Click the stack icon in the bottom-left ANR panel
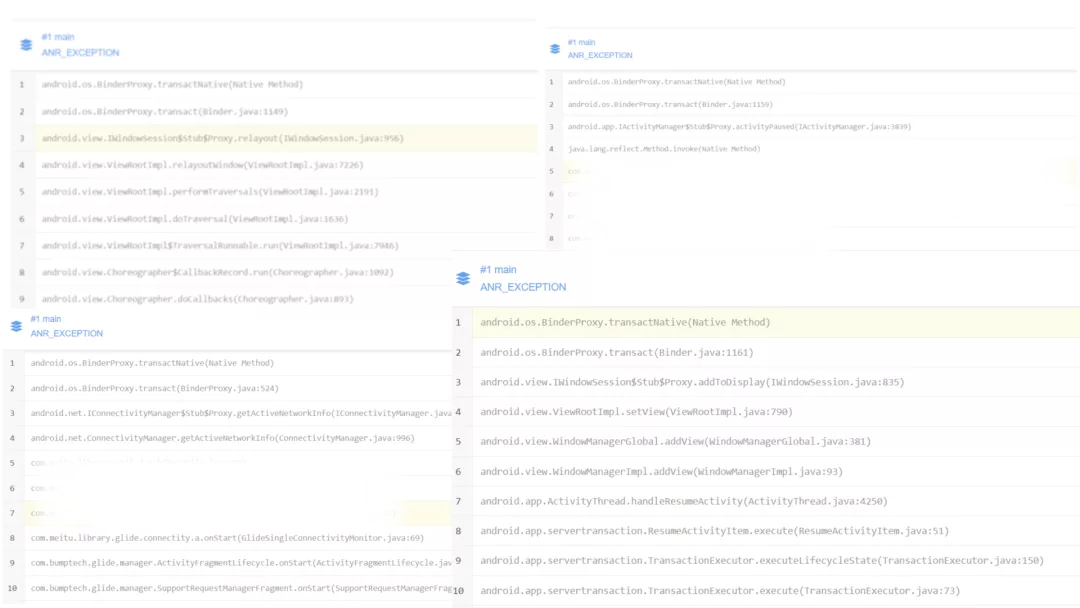The image size is (1080, 608). [15, 326]
